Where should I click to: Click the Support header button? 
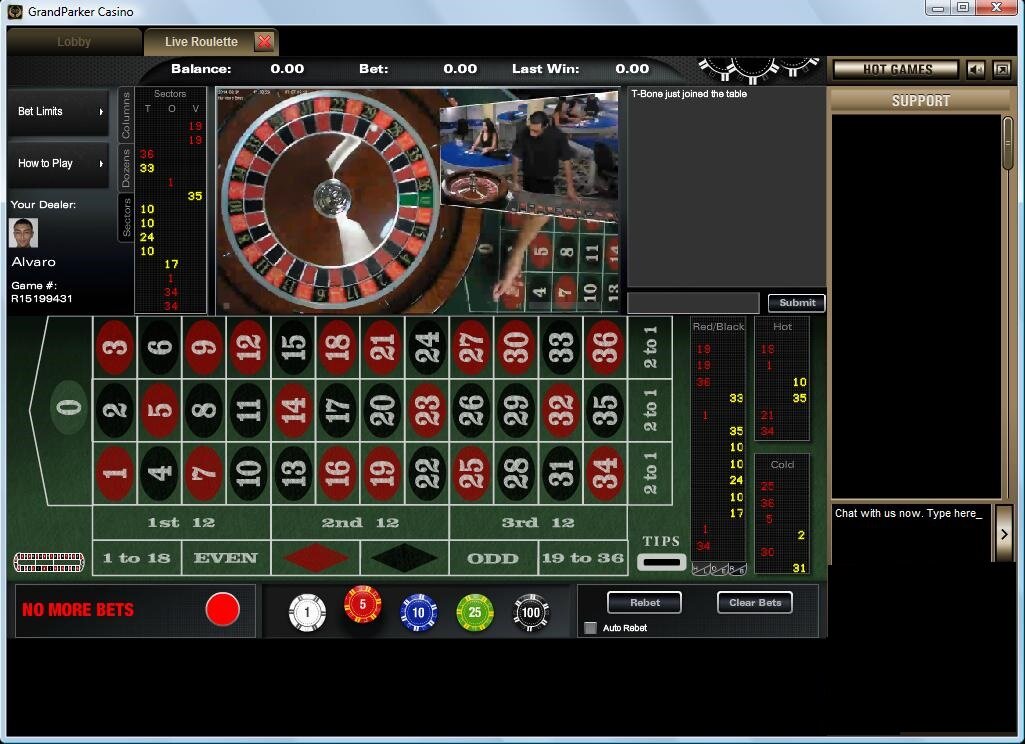(x=920, y=101)
